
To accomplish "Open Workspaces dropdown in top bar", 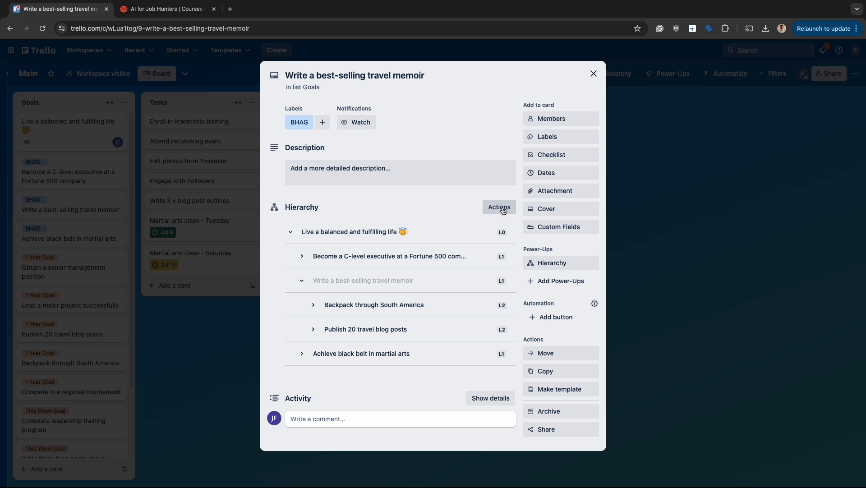I will [88, 50].
